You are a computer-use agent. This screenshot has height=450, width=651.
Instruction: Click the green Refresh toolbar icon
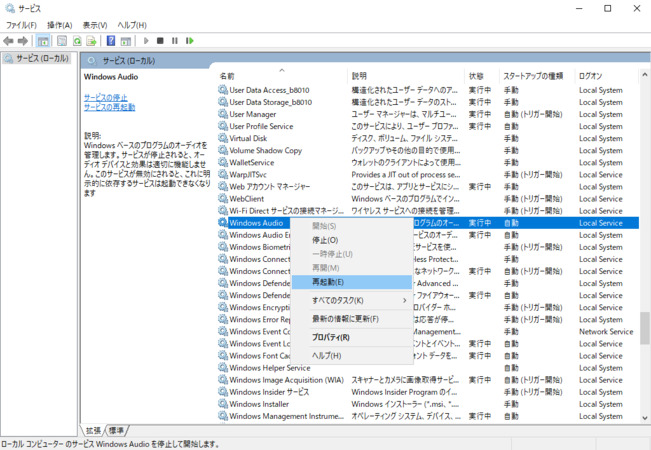77,41
